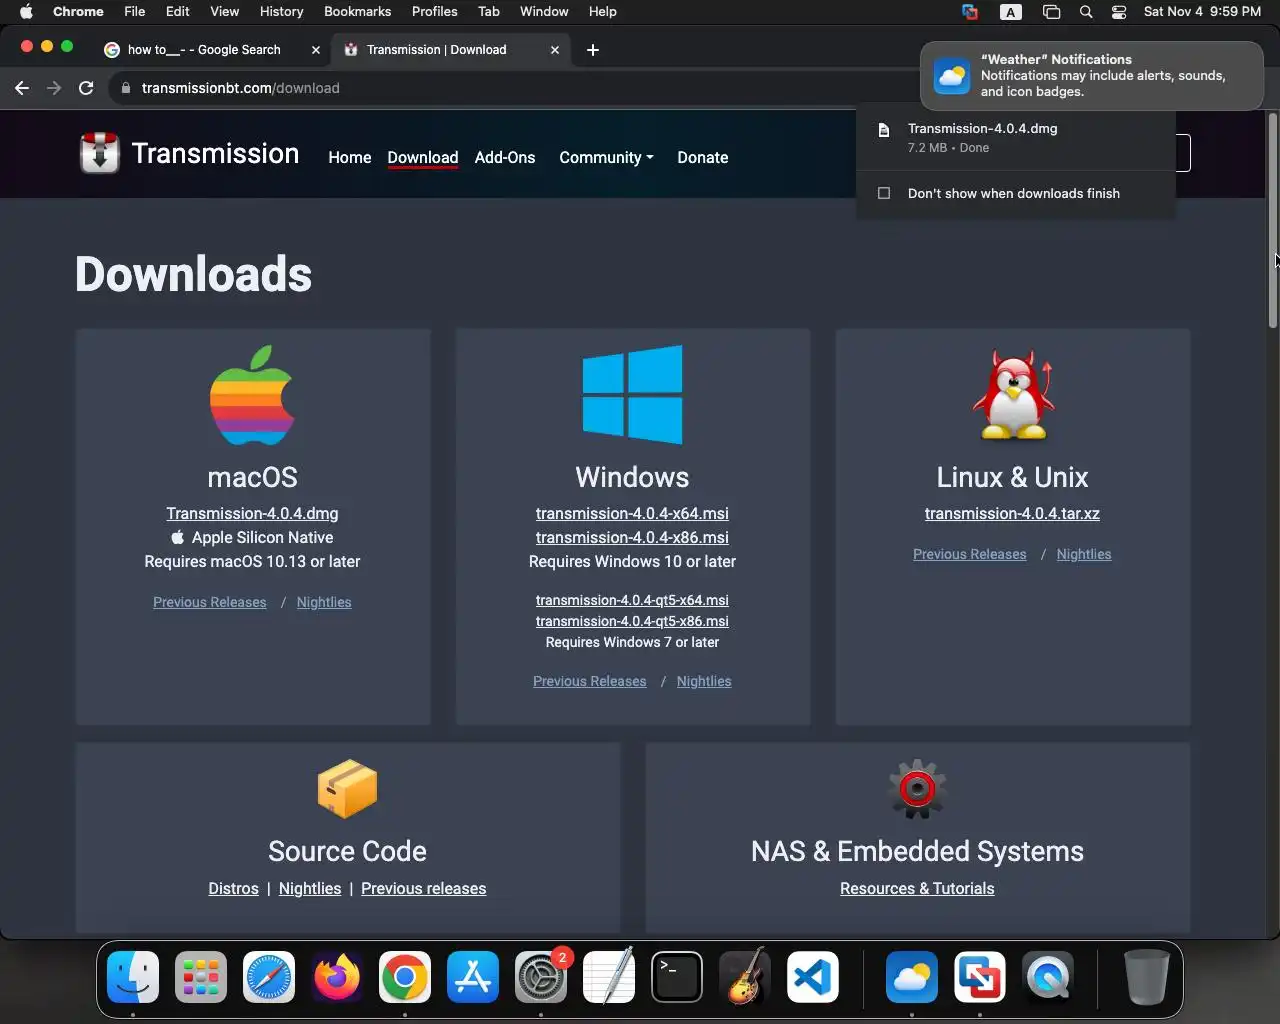Open Previous releases under Source Code
Viewport: 1280px width, 1024px height.
(x=424, y=889)
